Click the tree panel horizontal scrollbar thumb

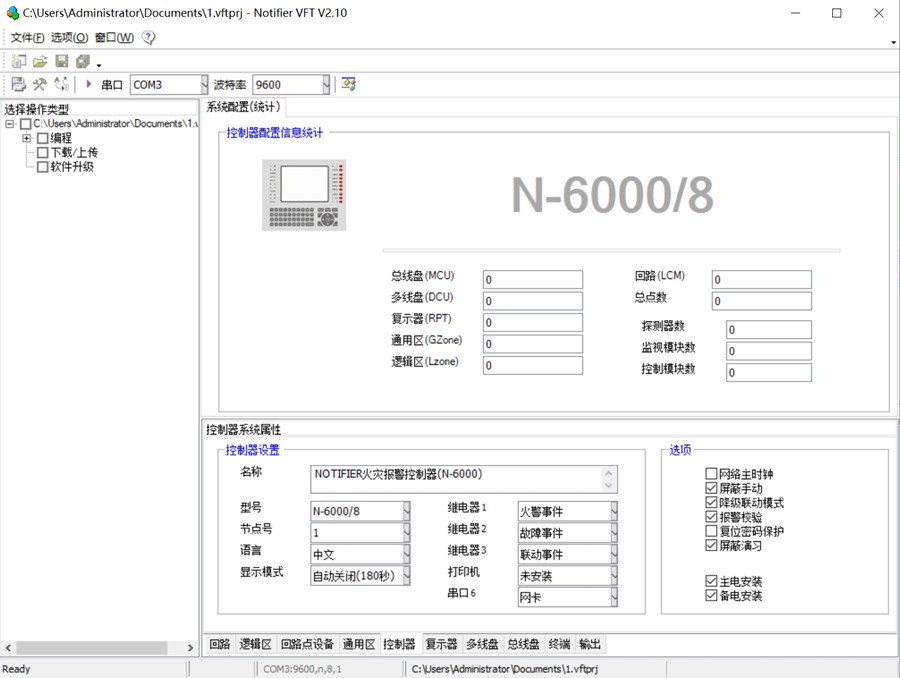pos(92,648)
